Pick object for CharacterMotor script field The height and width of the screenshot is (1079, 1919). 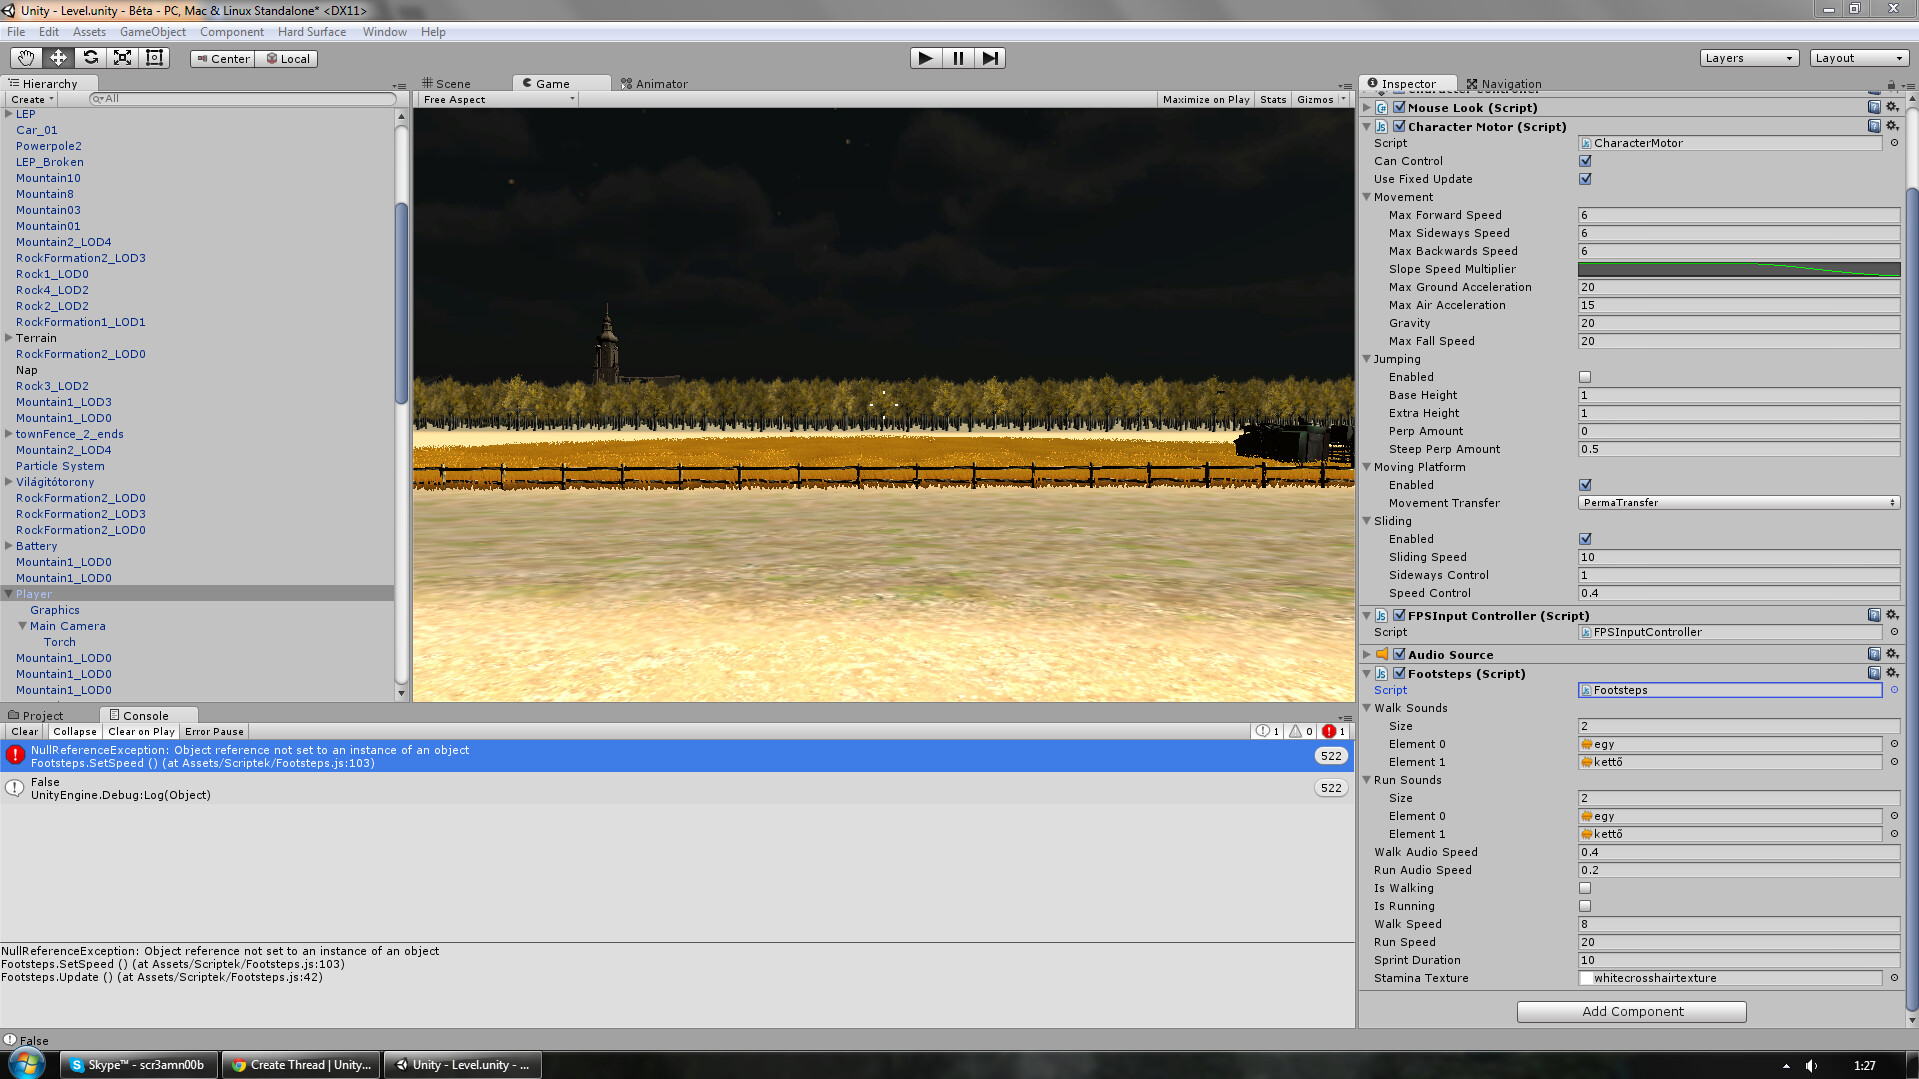1894,143
